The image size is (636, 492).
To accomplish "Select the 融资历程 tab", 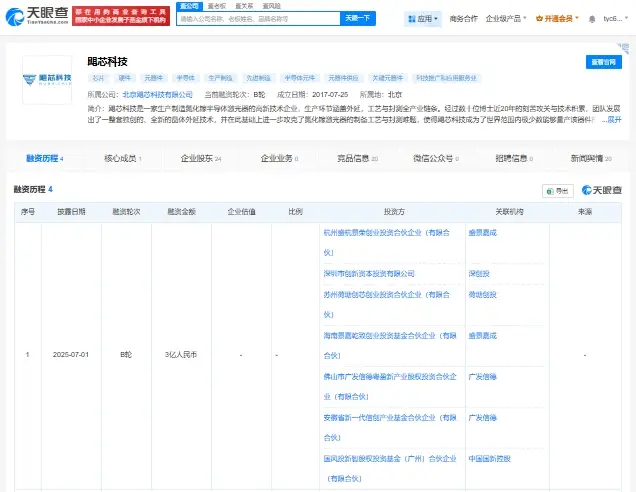I will [x=45, y=158].
